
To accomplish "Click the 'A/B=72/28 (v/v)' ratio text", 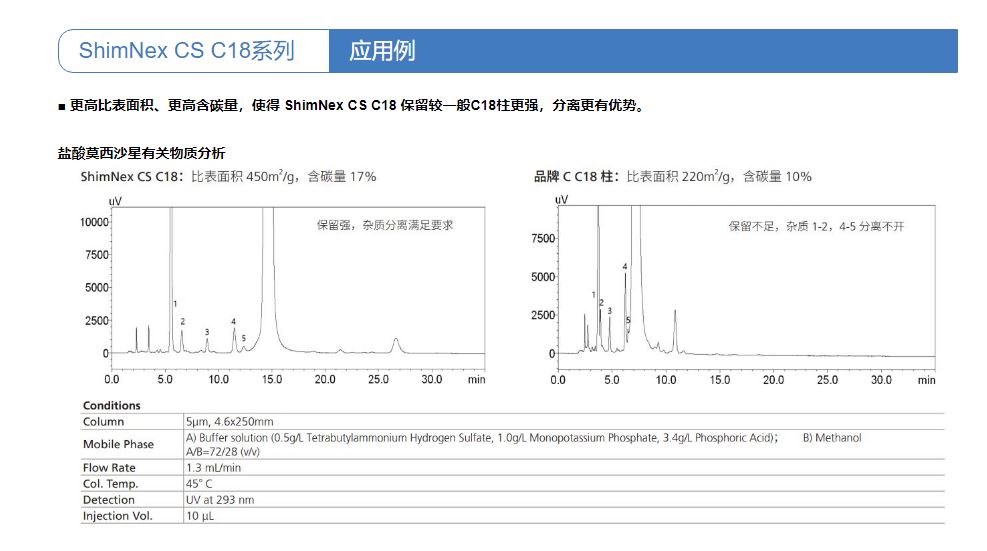I will point(222,452).
